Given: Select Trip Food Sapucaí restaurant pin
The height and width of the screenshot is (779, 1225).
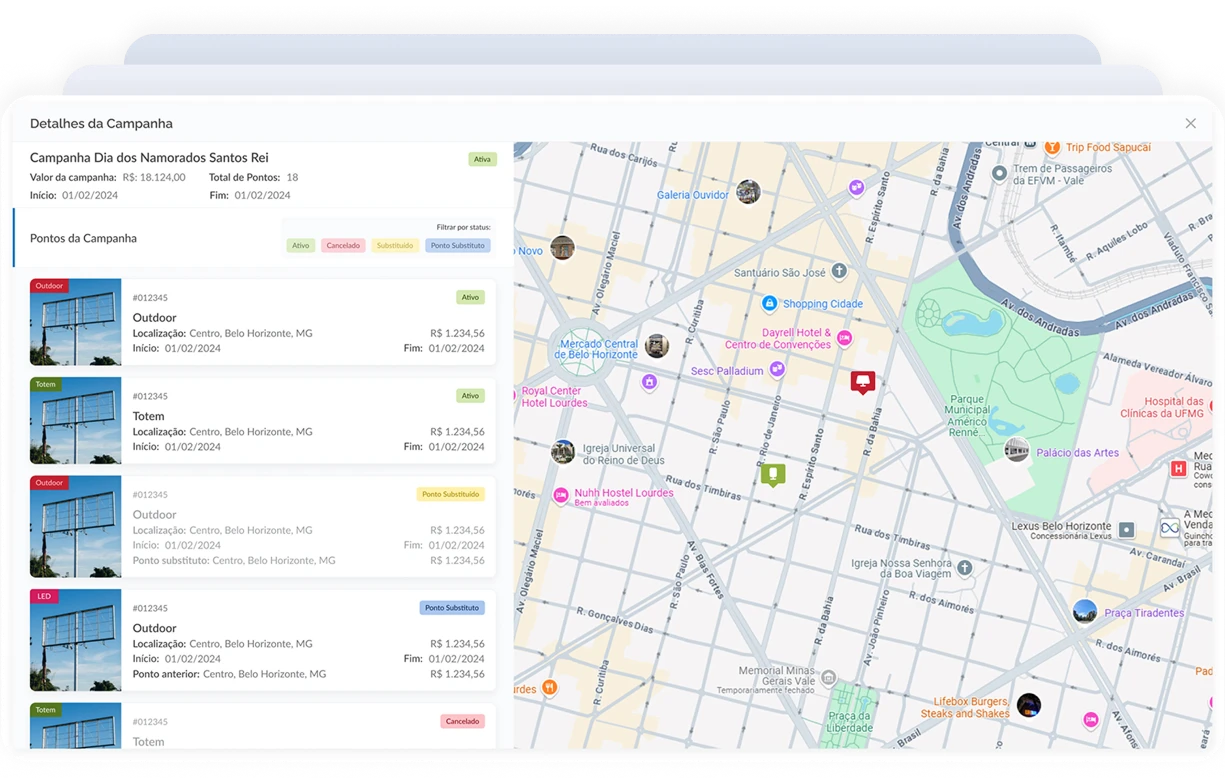Looking at the screenshot, I should pyautogui.click(x=1052, y=147).
